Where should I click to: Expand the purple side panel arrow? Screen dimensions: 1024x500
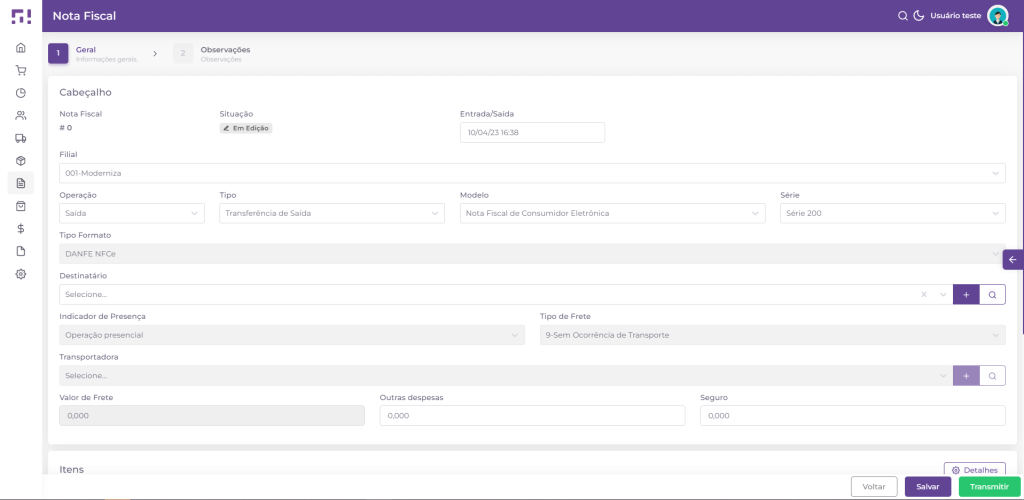pyautogui.click(x=1014, y=260)
